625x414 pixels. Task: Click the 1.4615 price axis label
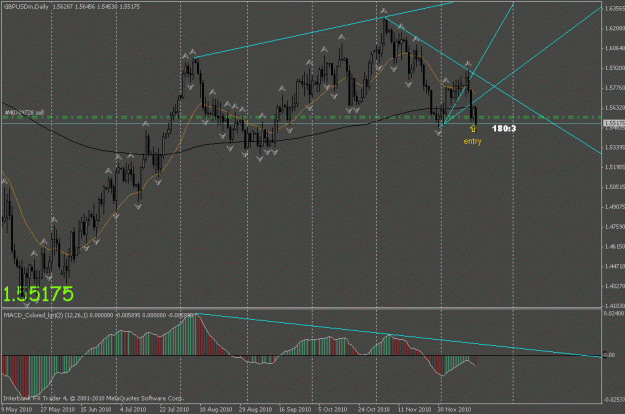pyautogui.click(x=614, y=247)
